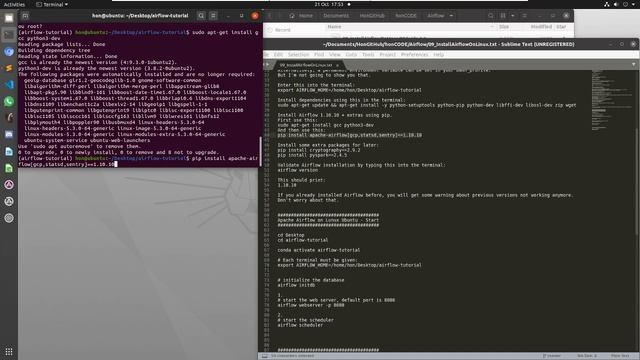Open the Activities overview
The height and width of the screenshot is (360, 640).
coord(14,4)
